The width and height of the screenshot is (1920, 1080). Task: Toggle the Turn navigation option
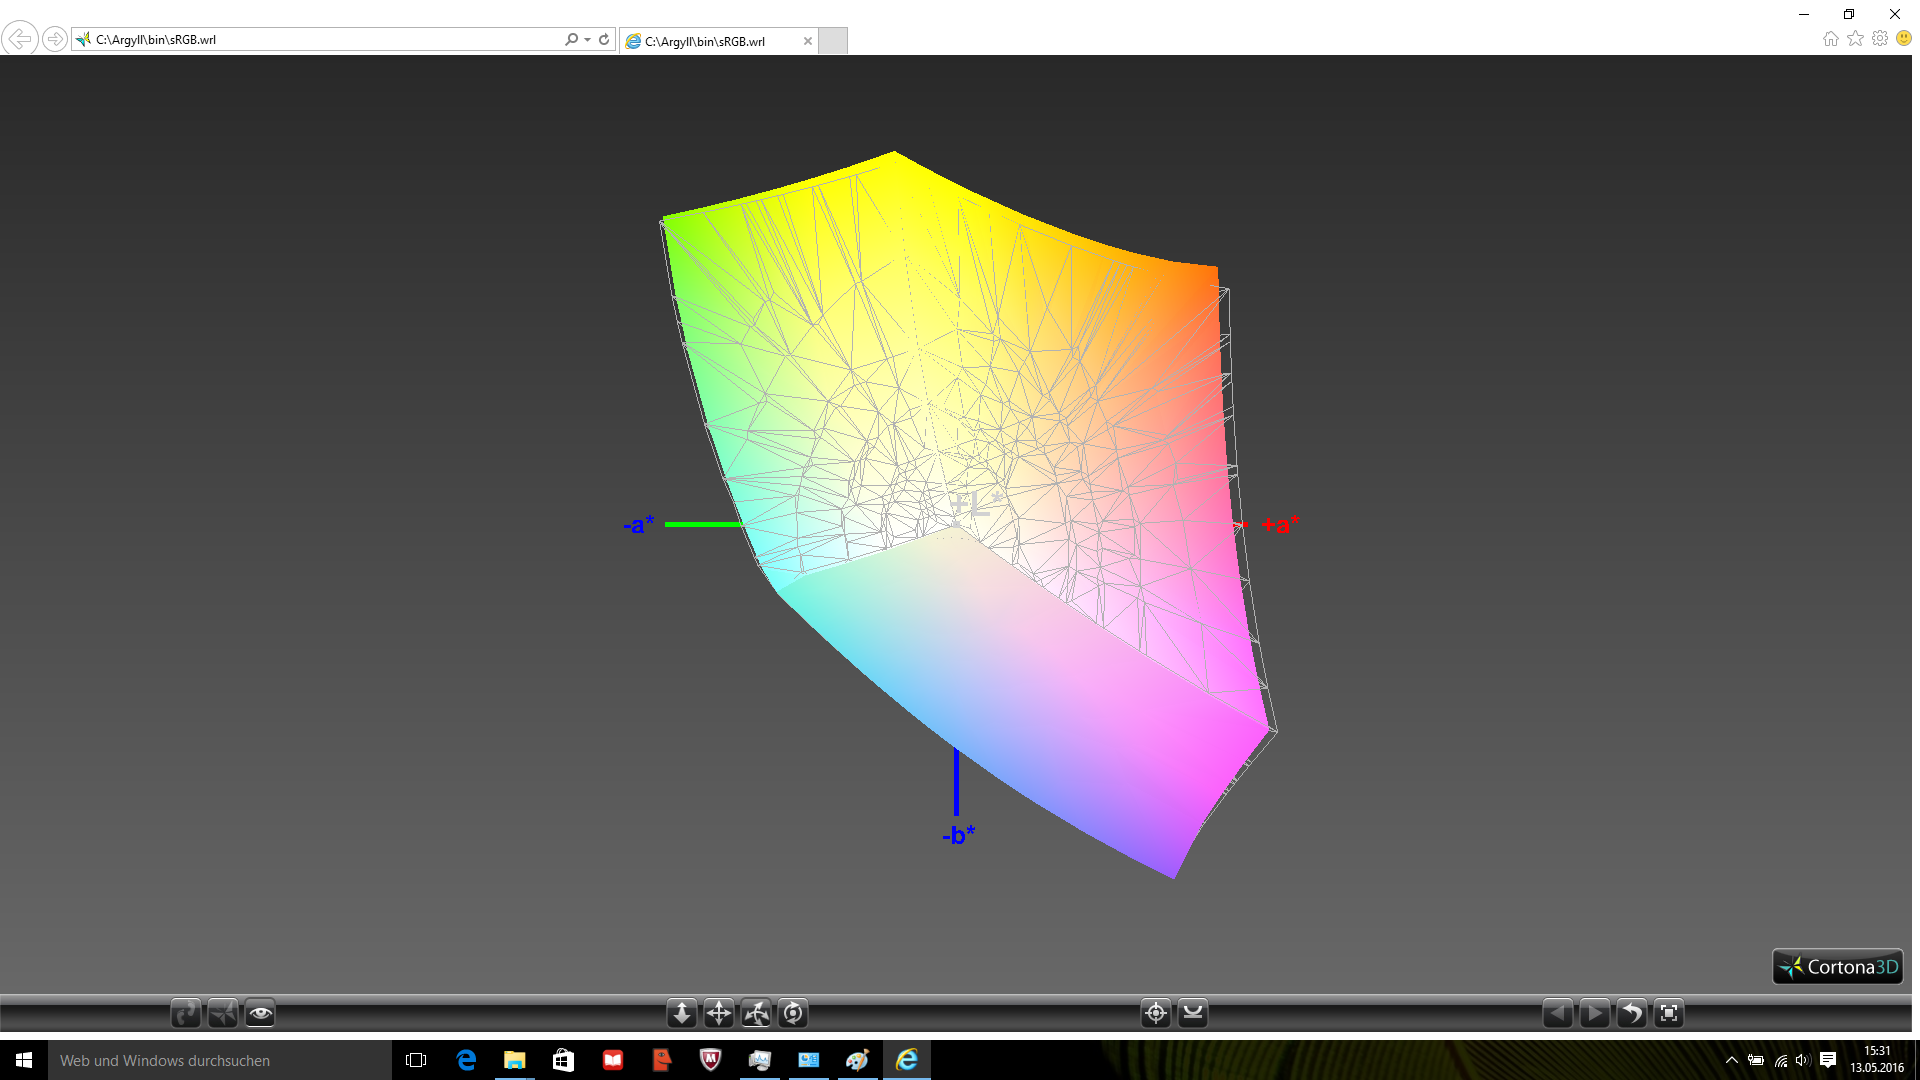pos(756,1013)
